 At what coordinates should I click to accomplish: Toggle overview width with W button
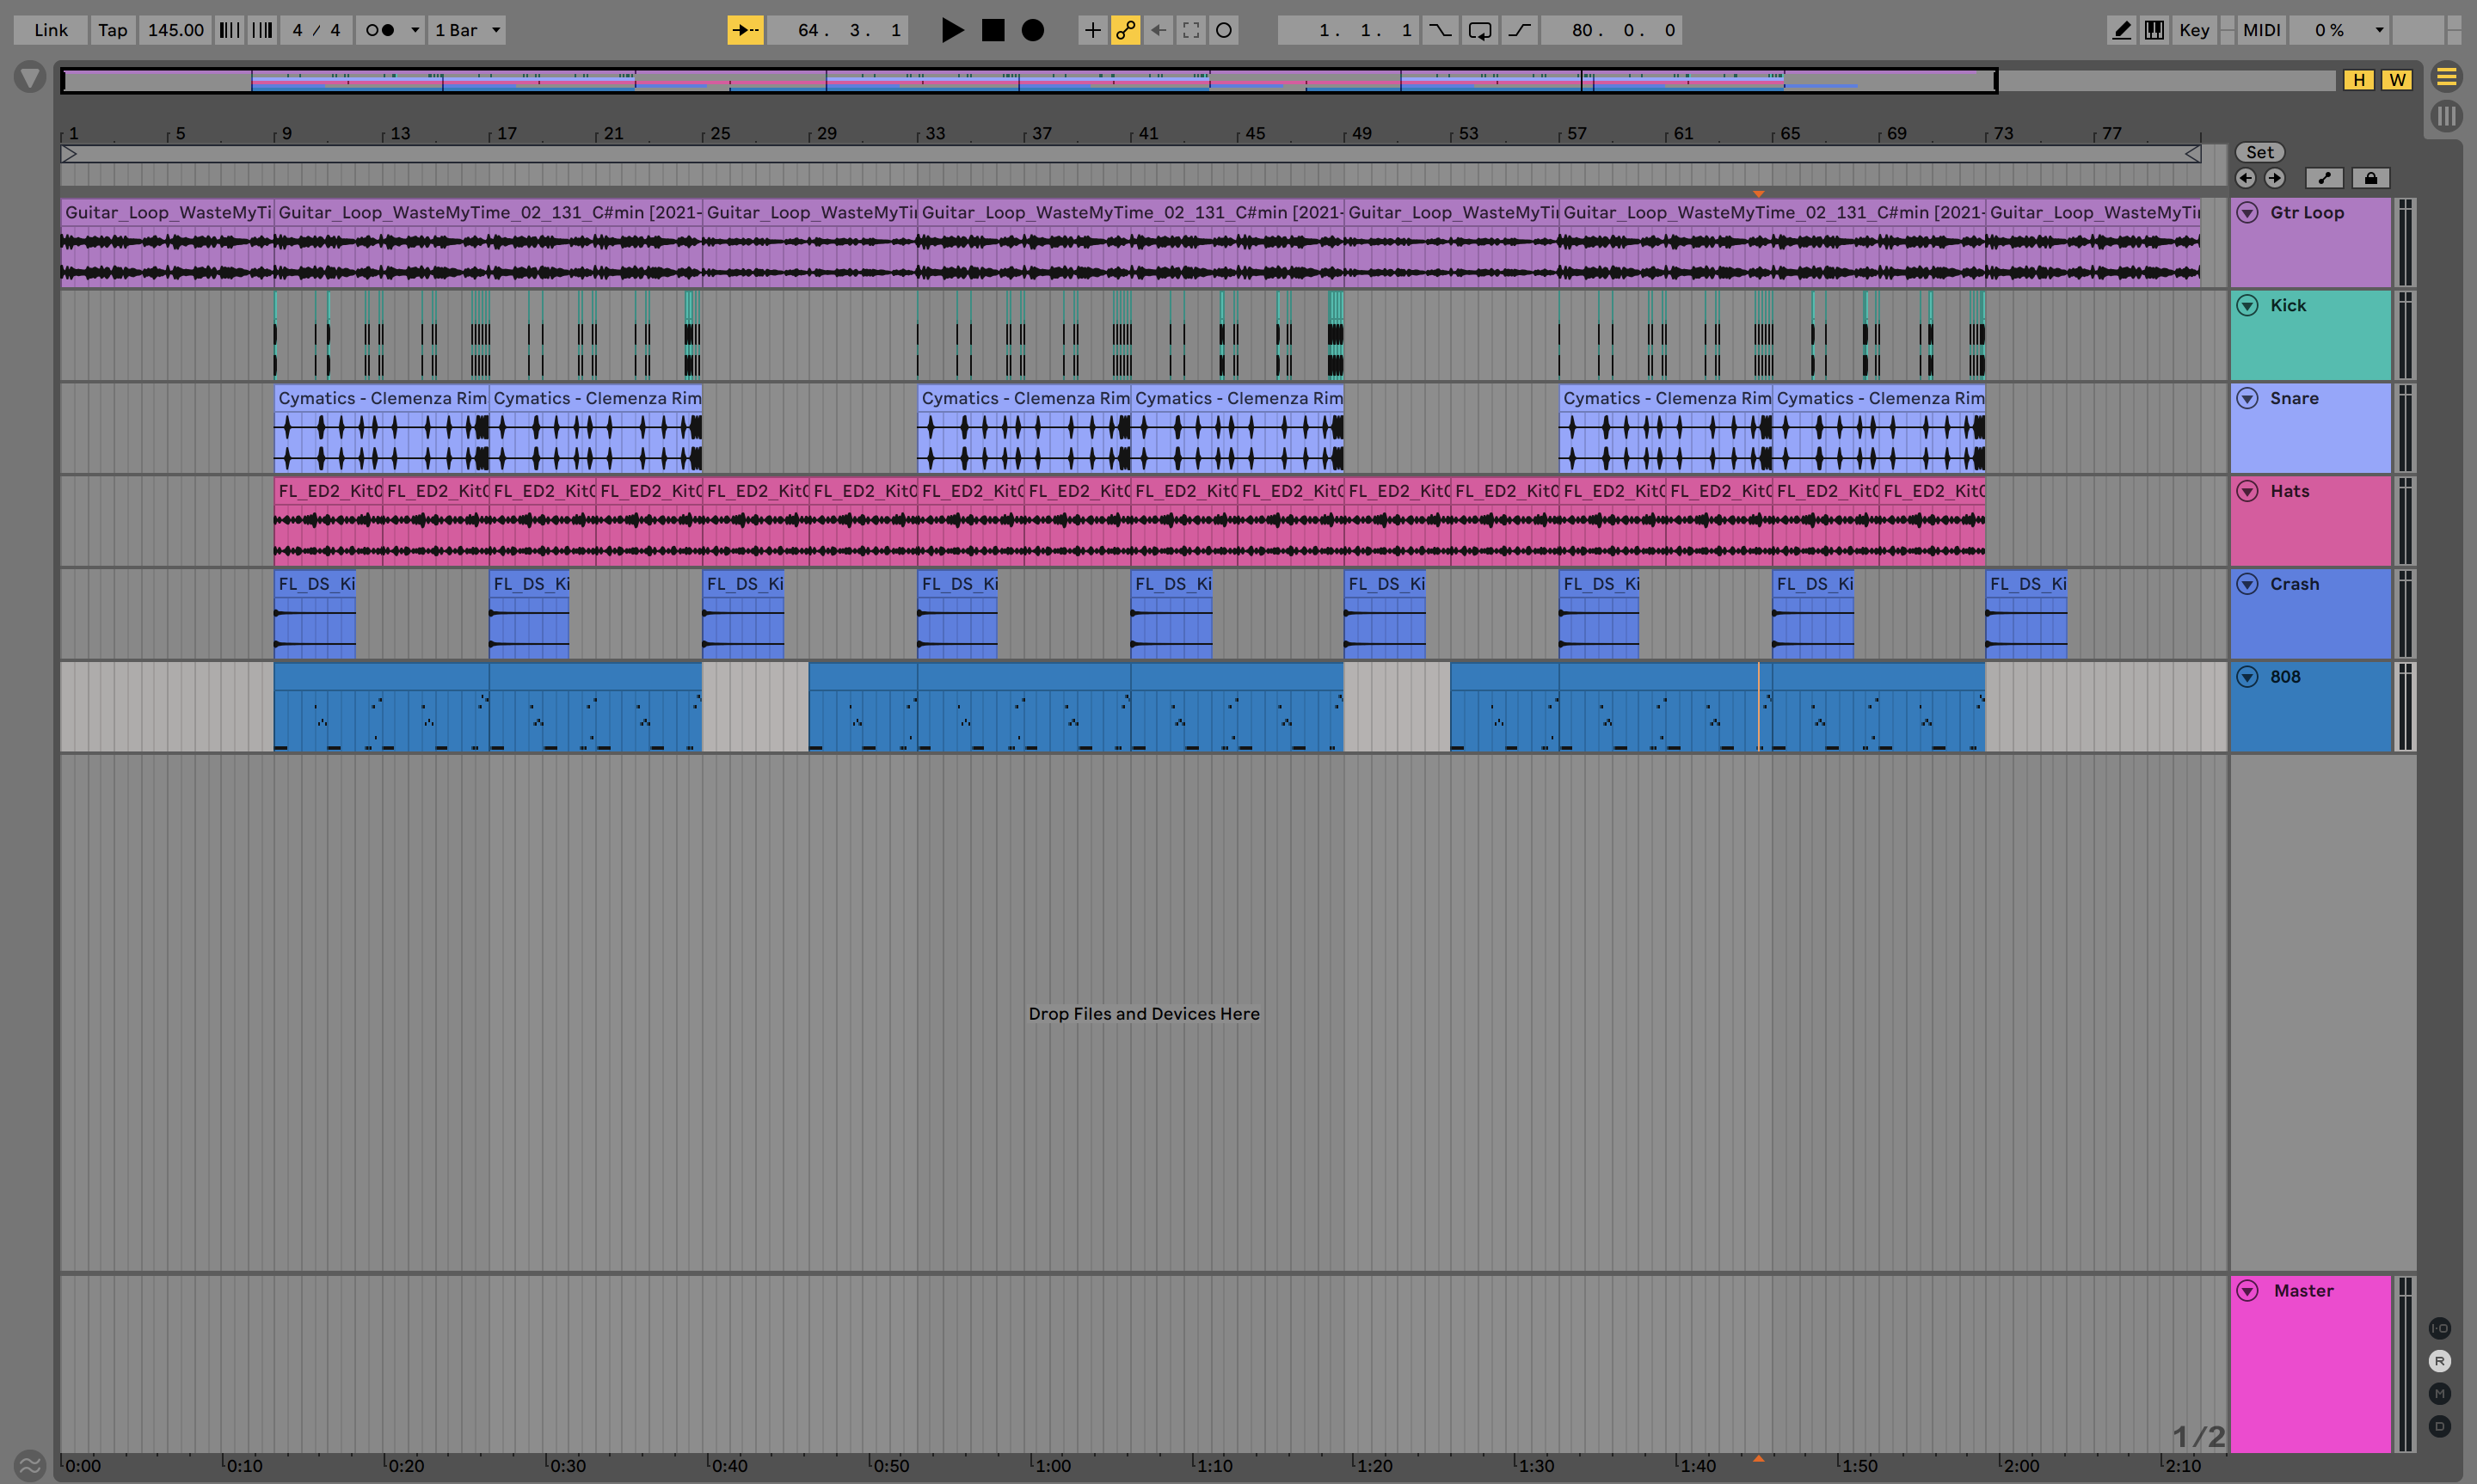click(x=2397, y=80)
